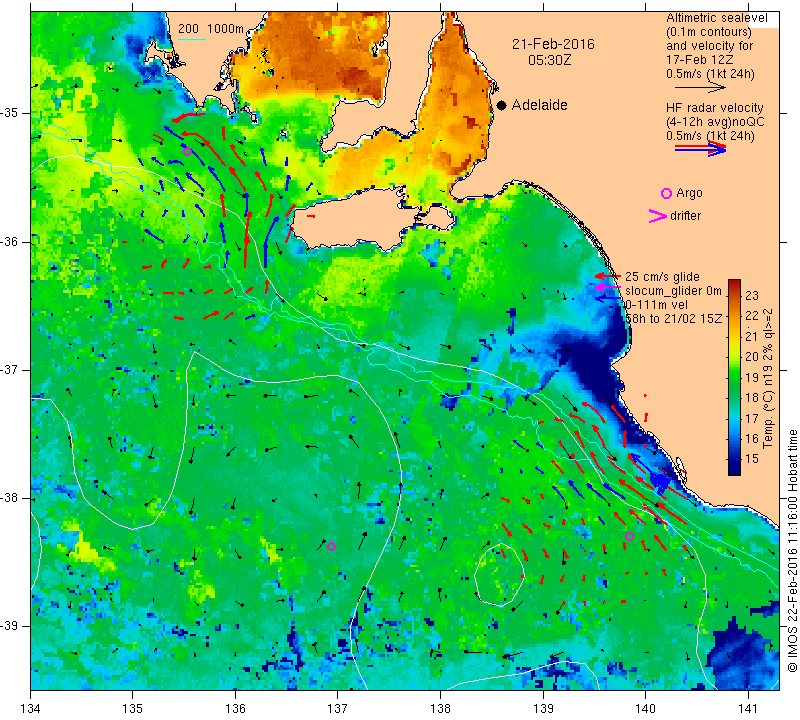
Task: Click the longitude 134 axis label
Action: pos(31,708)
